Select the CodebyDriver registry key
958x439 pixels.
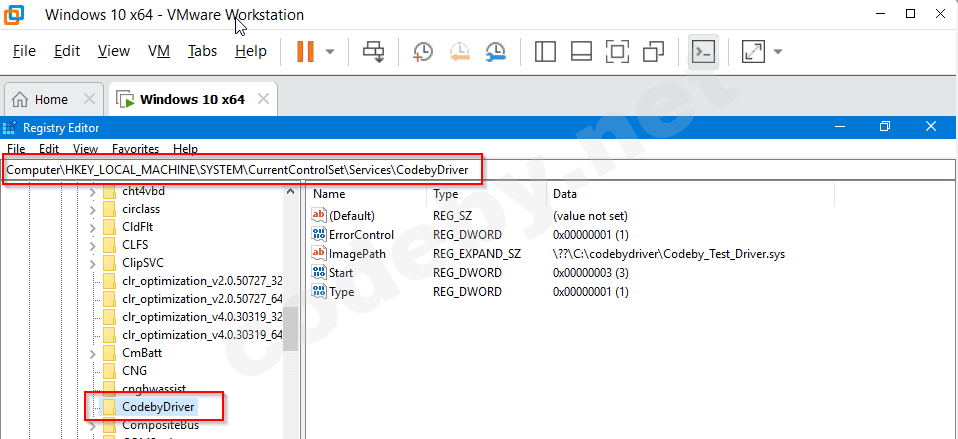[157, 407]
